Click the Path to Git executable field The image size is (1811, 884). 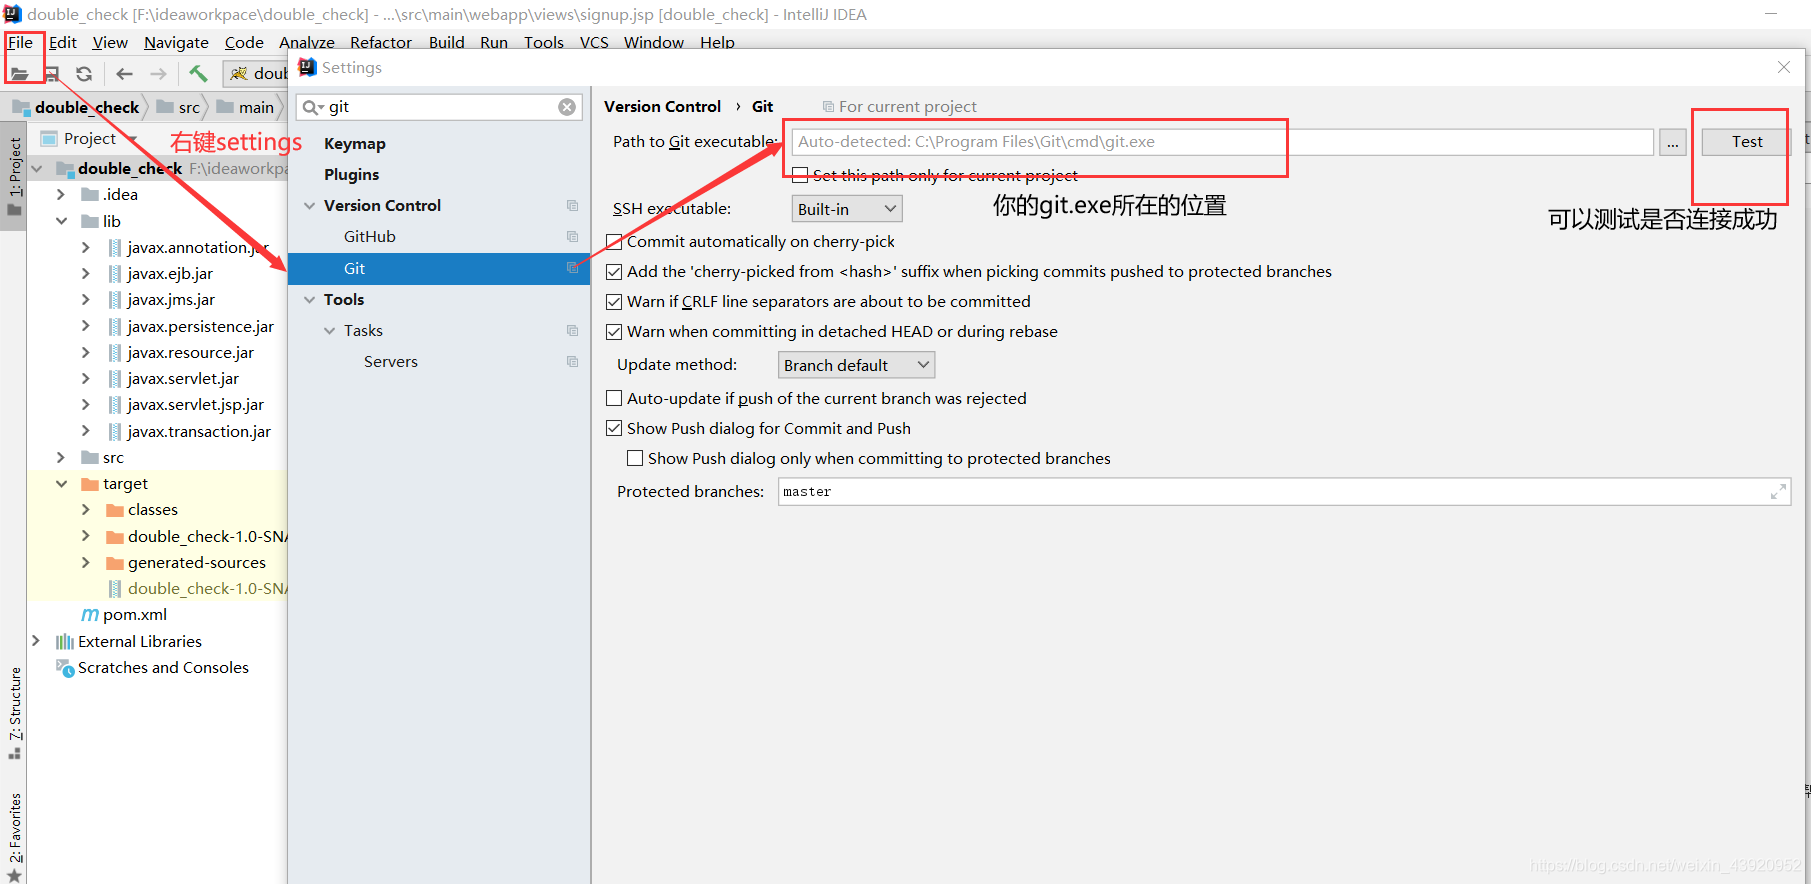[1222, 142]
